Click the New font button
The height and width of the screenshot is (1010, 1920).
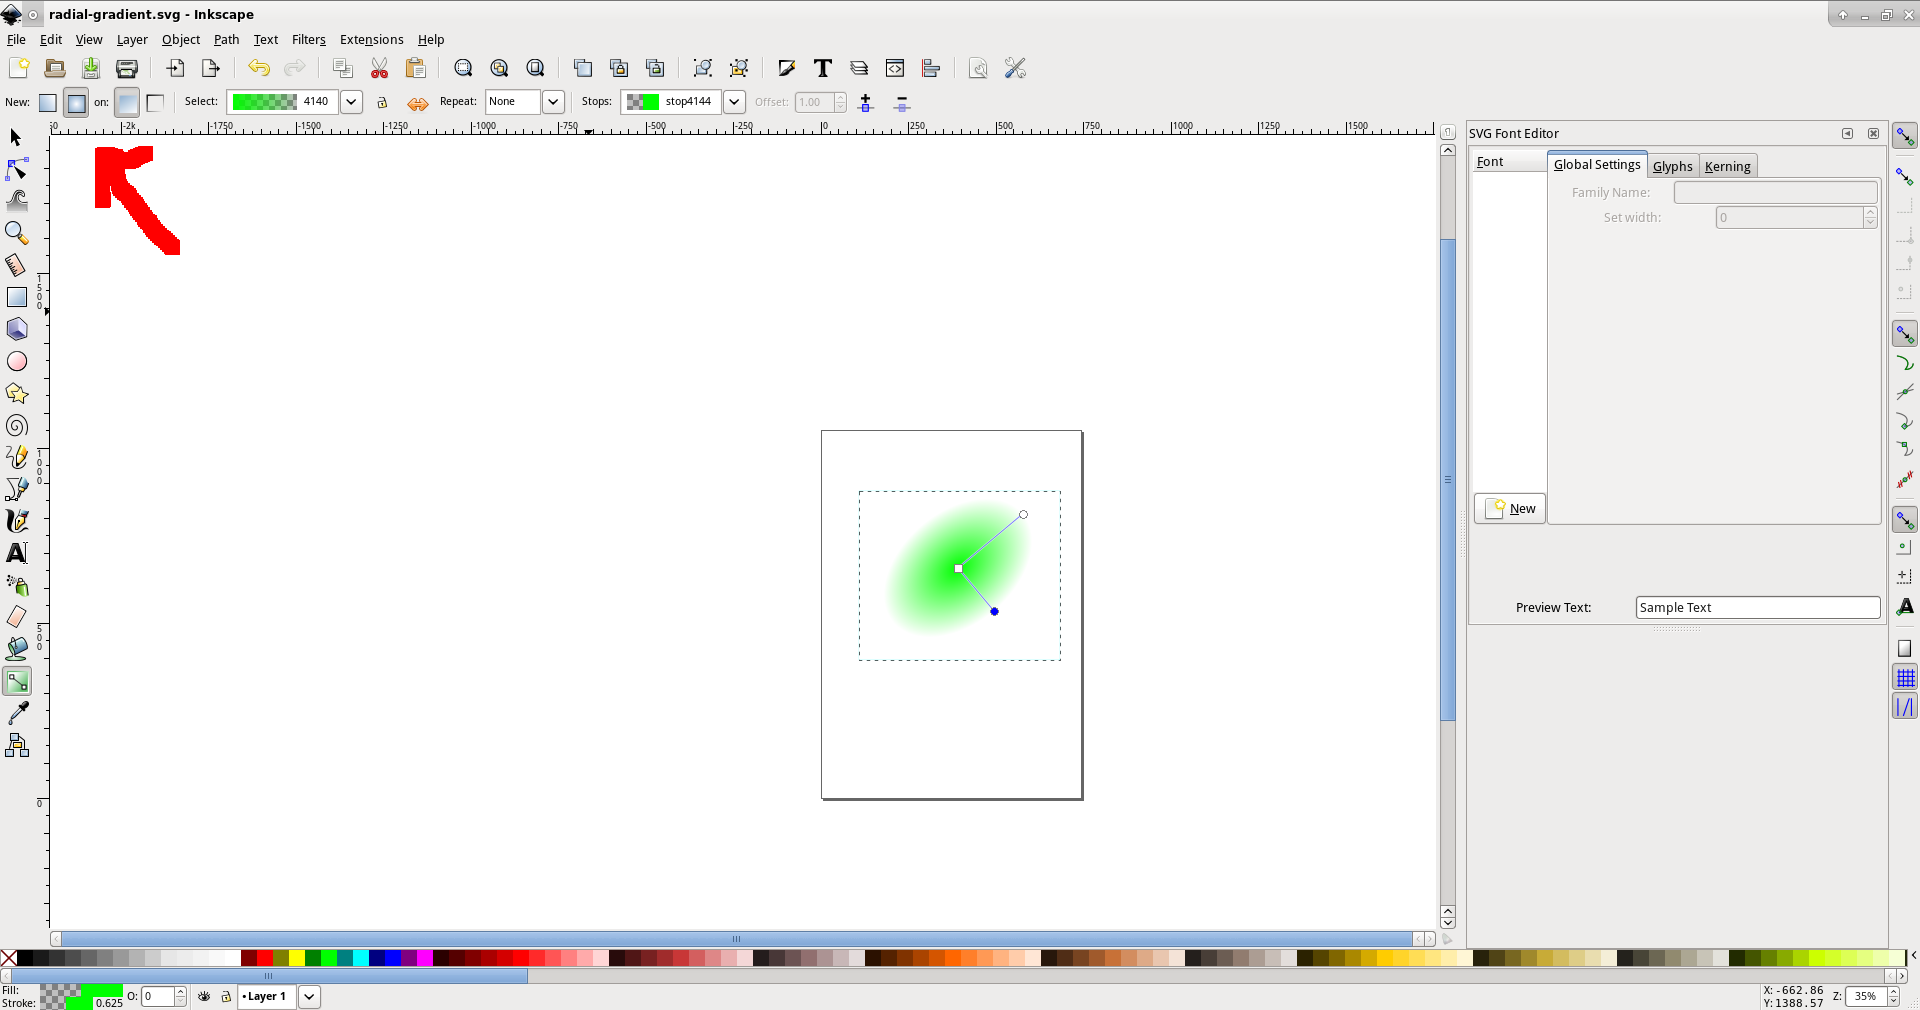(x=1510, y=508)
